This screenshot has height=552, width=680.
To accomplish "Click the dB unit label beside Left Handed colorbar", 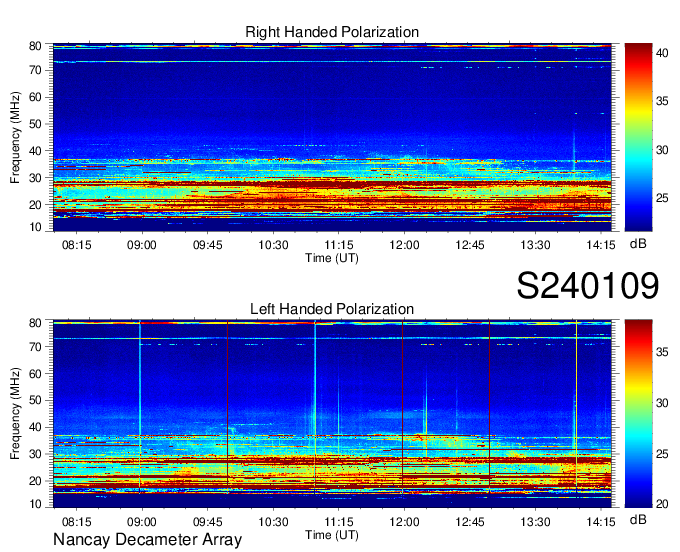I will click(638, 520).
